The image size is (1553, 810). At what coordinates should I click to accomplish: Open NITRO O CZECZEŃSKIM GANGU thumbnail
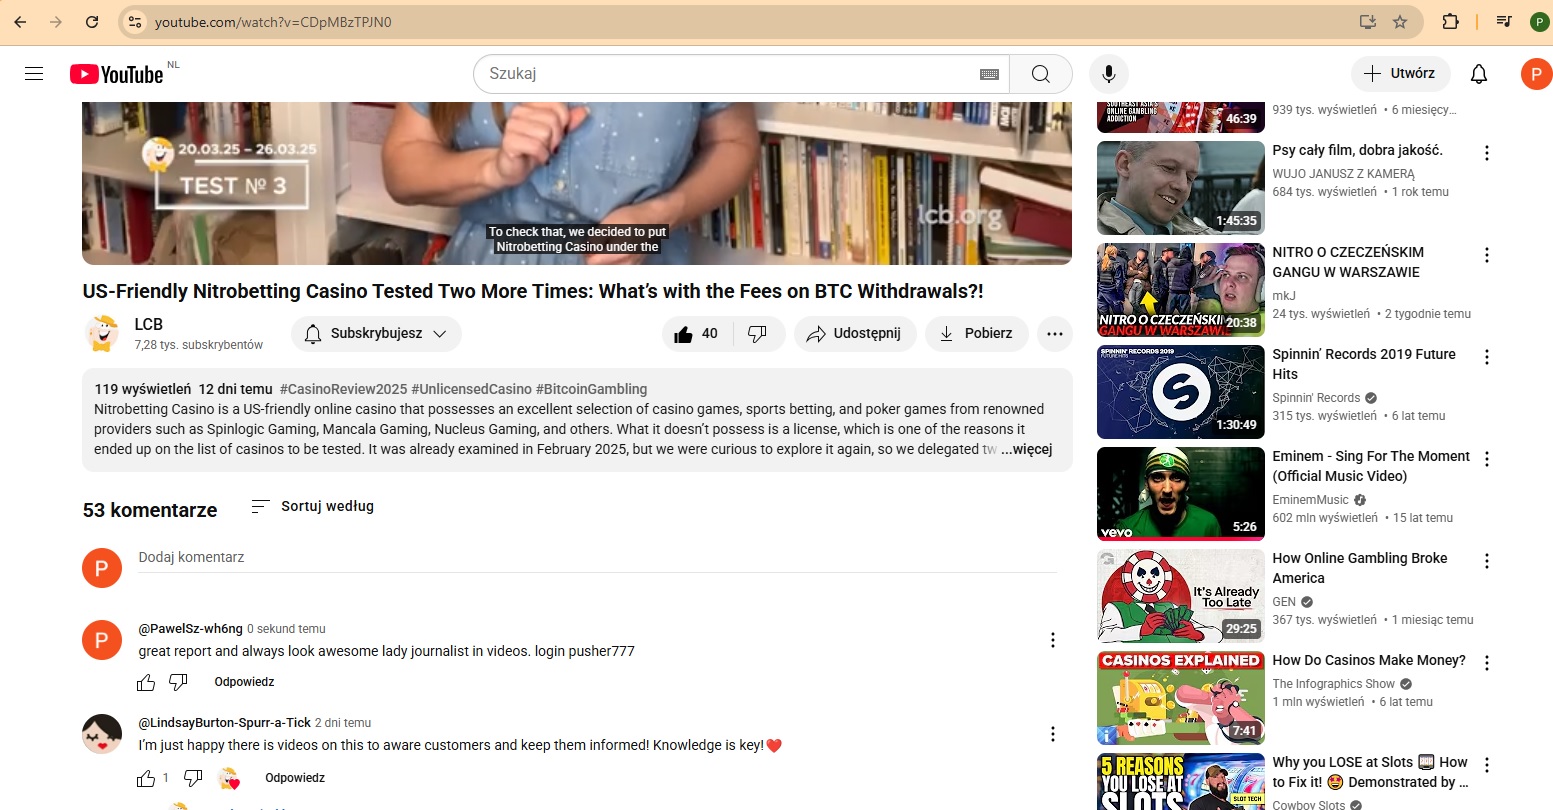click(1181, 290)
